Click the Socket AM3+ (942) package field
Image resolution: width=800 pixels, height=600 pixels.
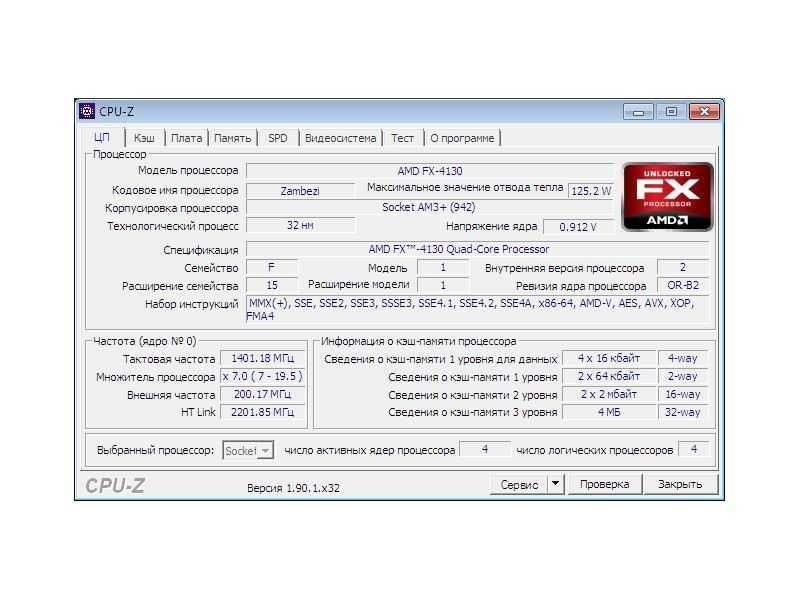point(430,207)
